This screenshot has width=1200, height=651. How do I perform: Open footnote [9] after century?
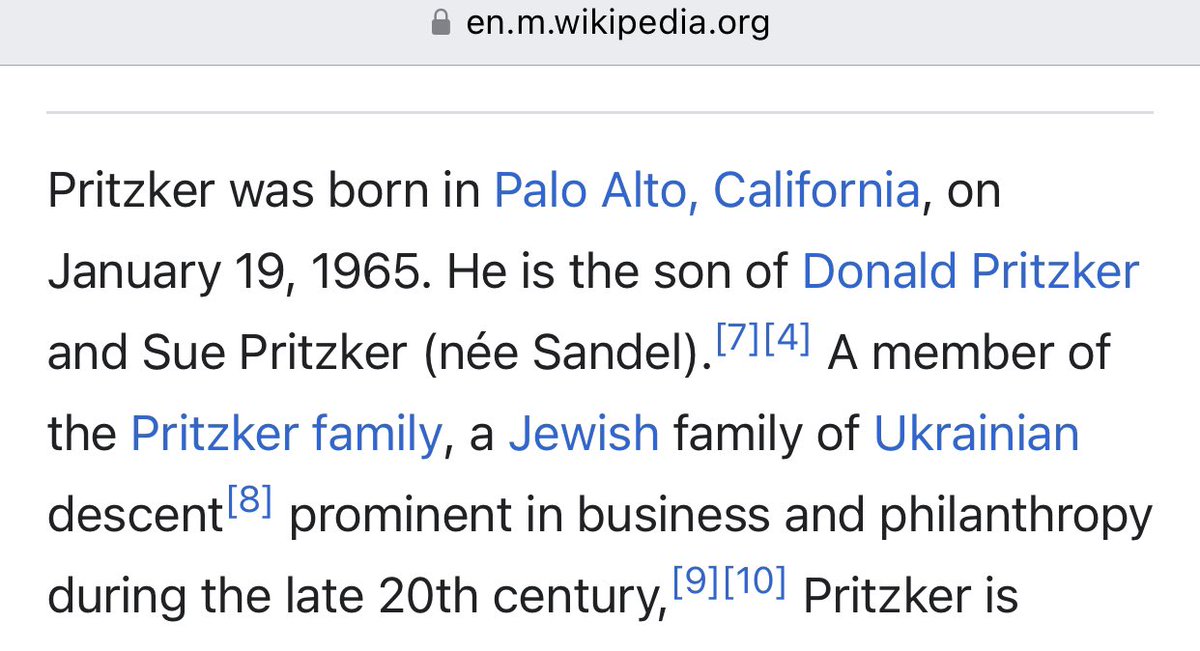pyautogui.click(x=693, y=582)
